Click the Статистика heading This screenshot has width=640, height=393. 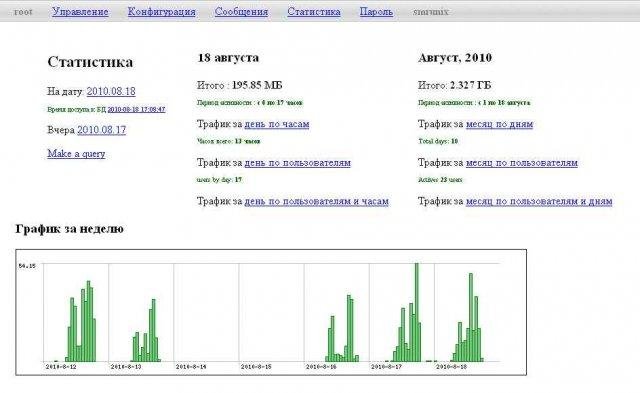90,62
